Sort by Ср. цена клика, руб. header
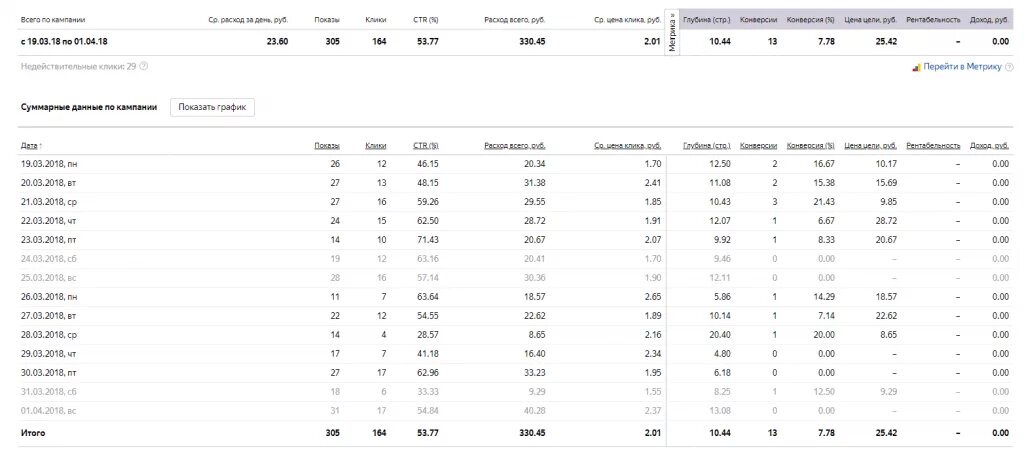Image resolution: width=1024 pixels, height=453 pixels. 627,146
